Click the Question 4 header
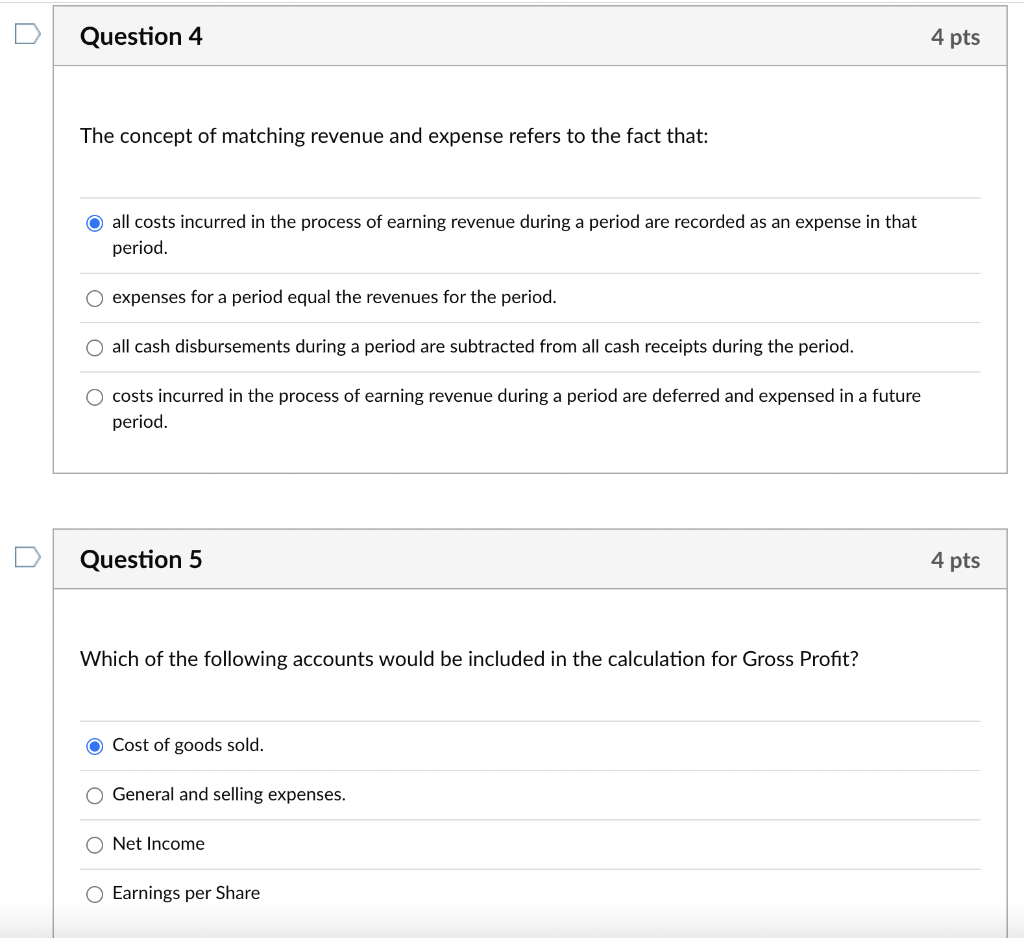 141,36
